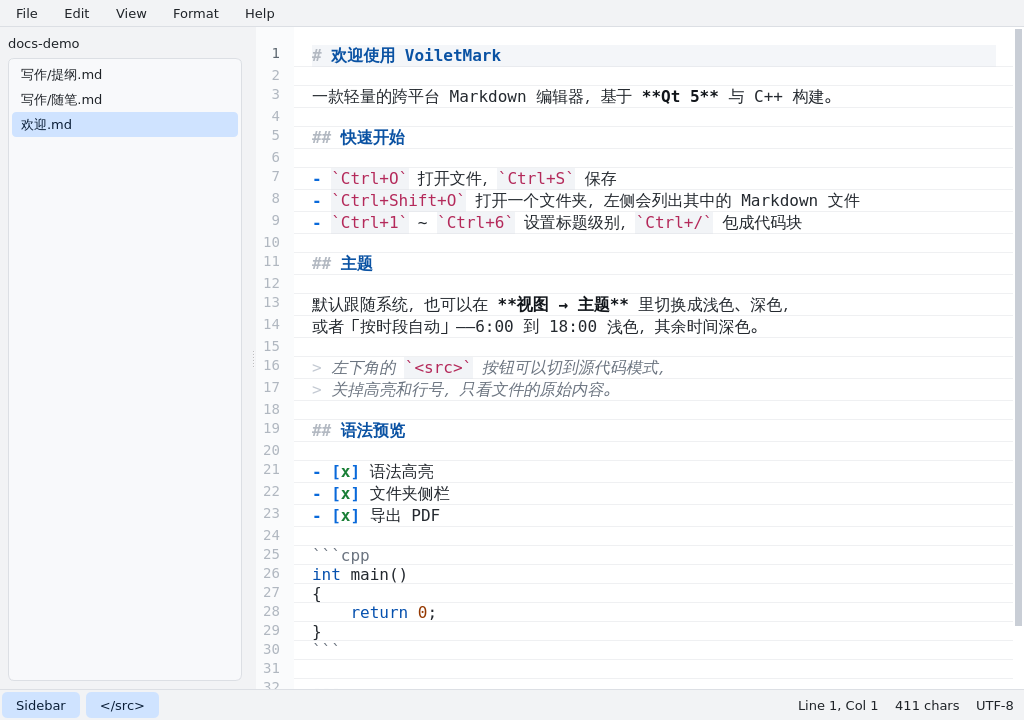Click line number 25 in the gutter
The image size is (1024, 720).
[272, 554]
